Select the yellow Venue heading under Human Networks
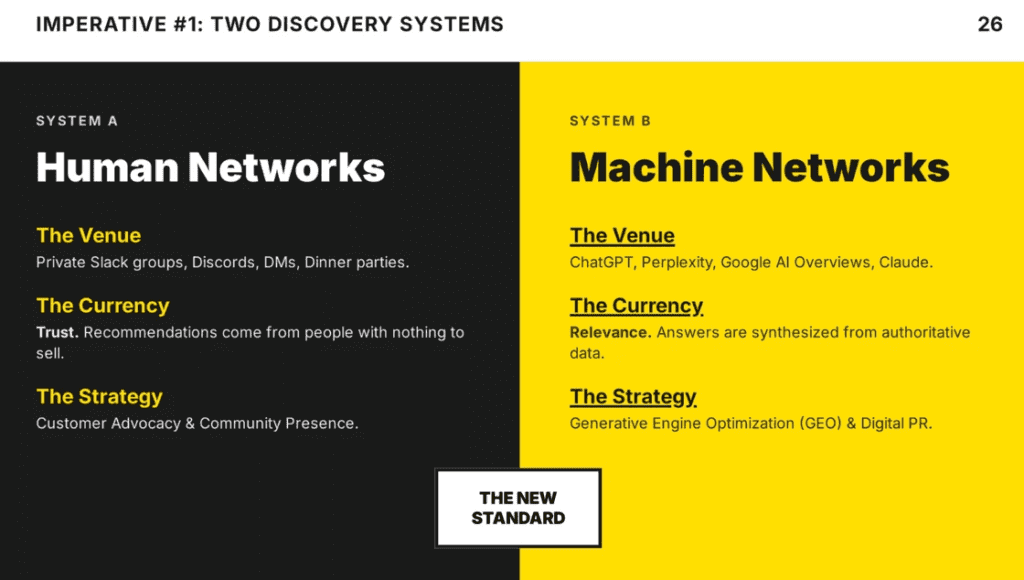1024x580 pixels. [x=88, y=236]
